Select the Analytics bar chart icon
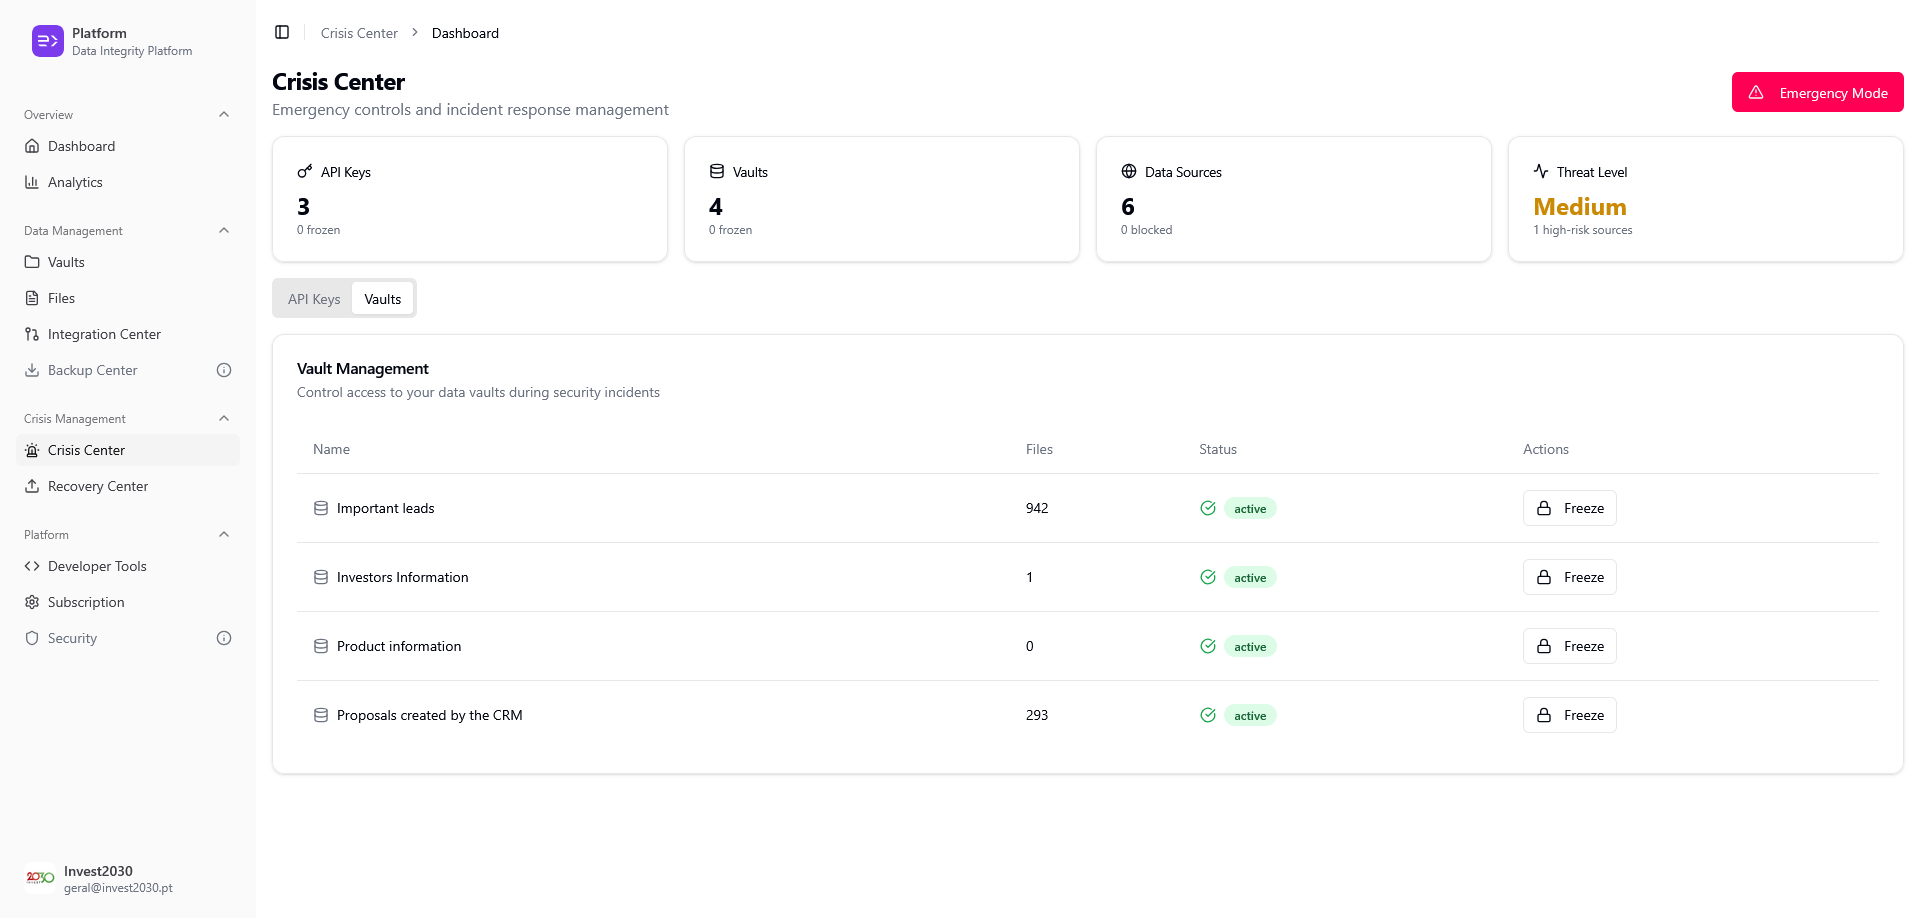This screenshot has width=1920, height=918. 32,182
